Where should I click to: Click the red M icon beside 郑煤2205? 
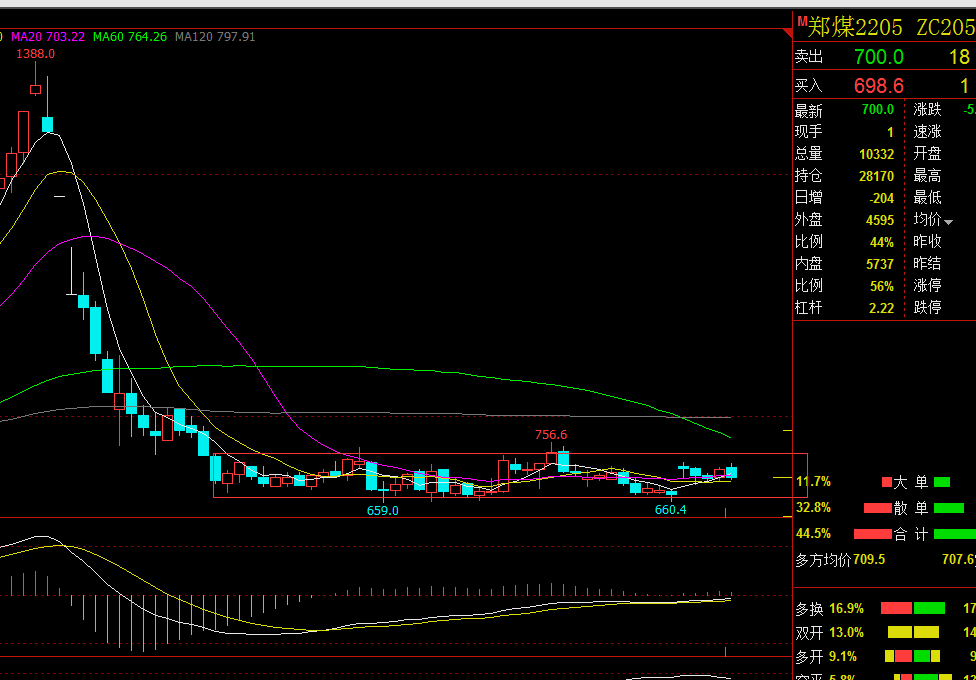tap(802, 21)
